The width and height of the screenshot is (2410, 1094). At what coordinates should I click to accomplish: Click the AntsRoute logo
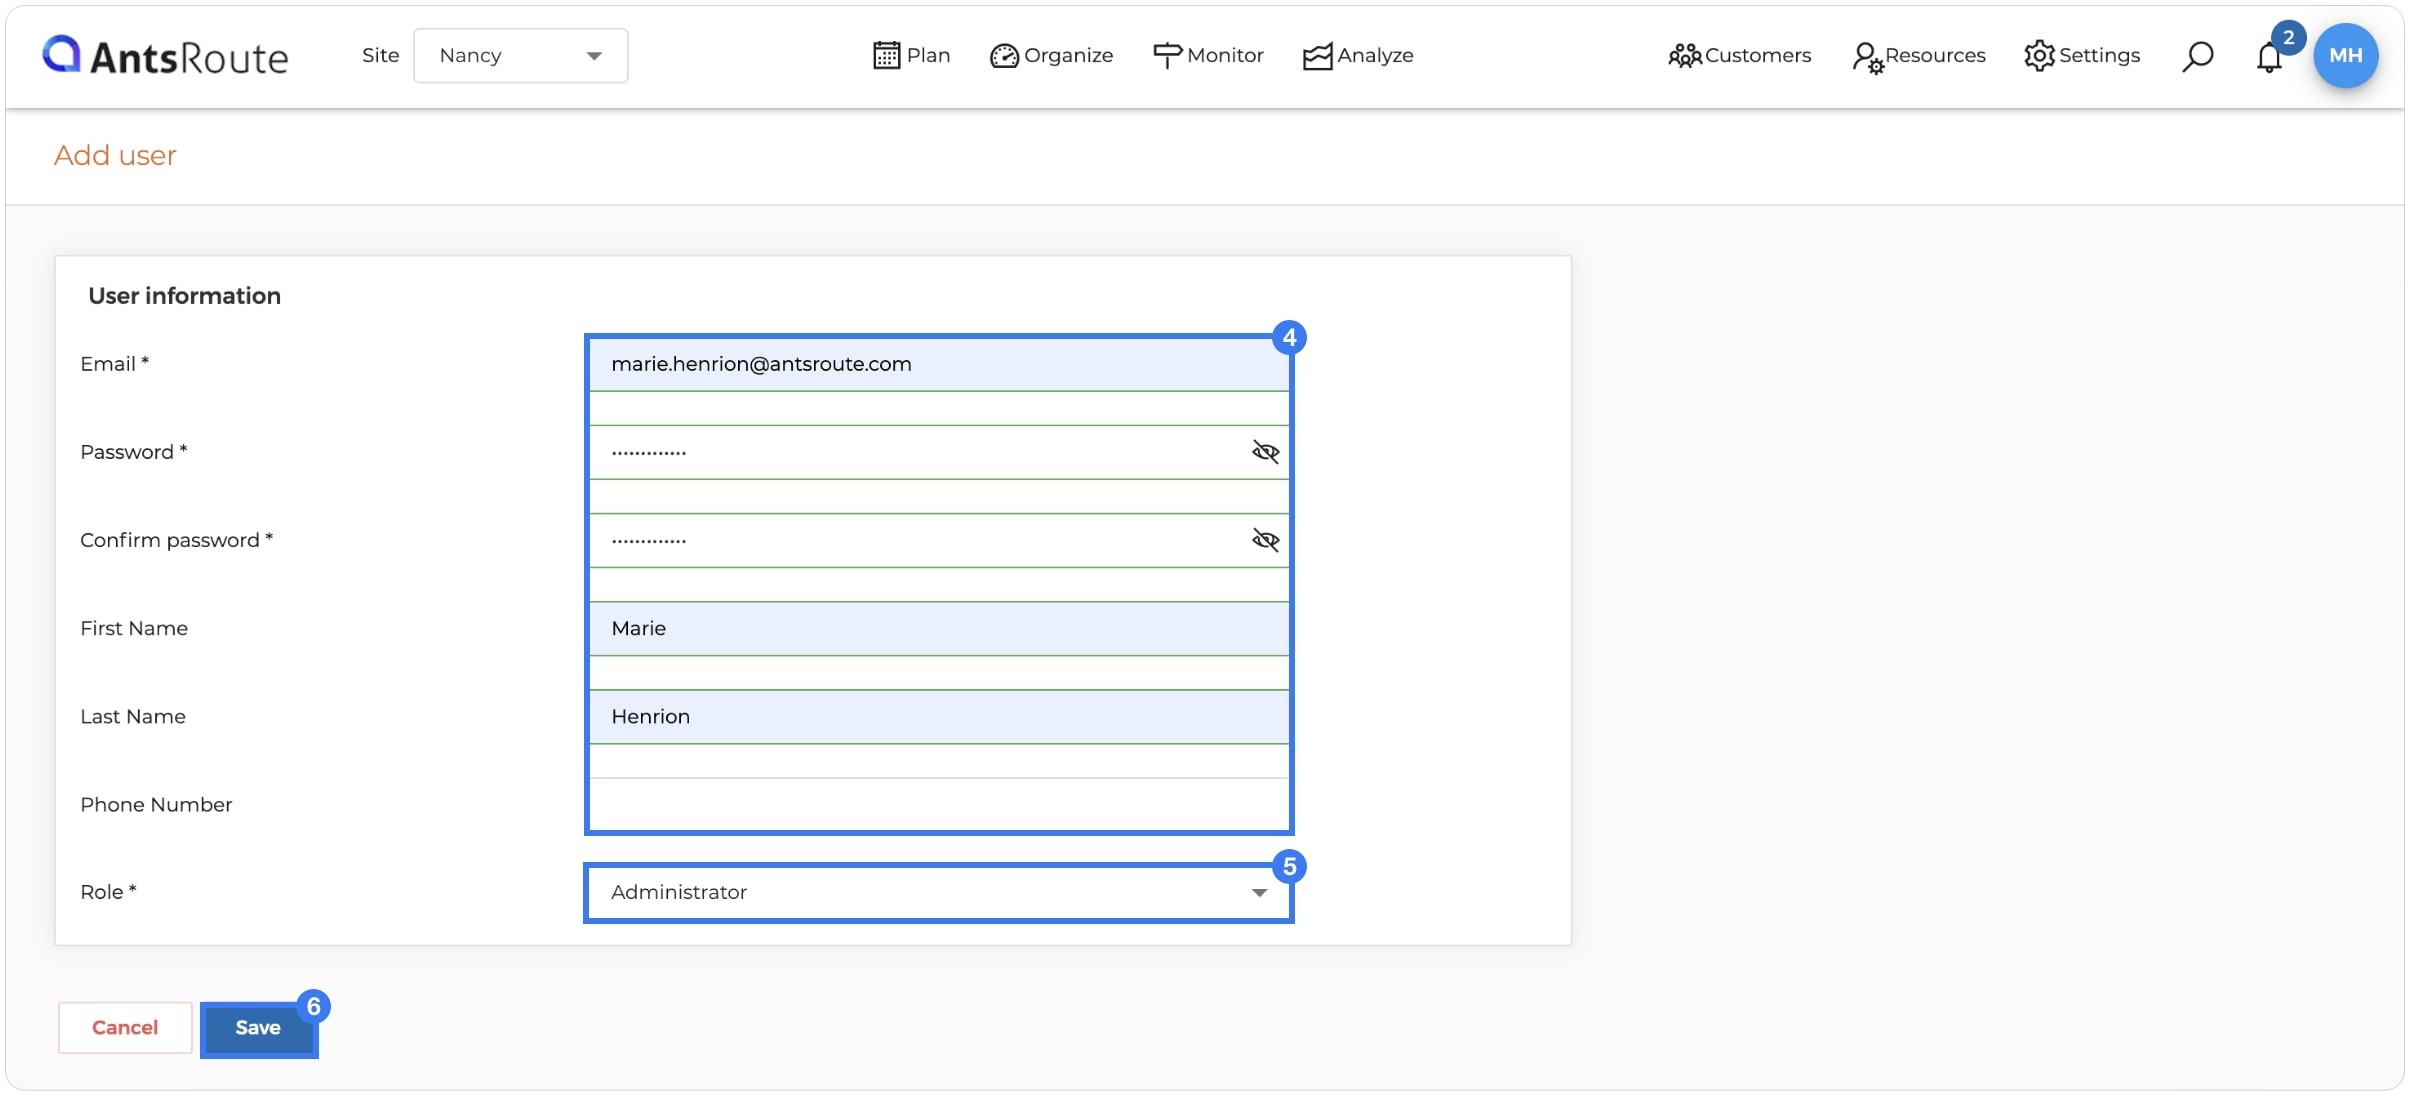pyautogui.click(x=165, y=56)
